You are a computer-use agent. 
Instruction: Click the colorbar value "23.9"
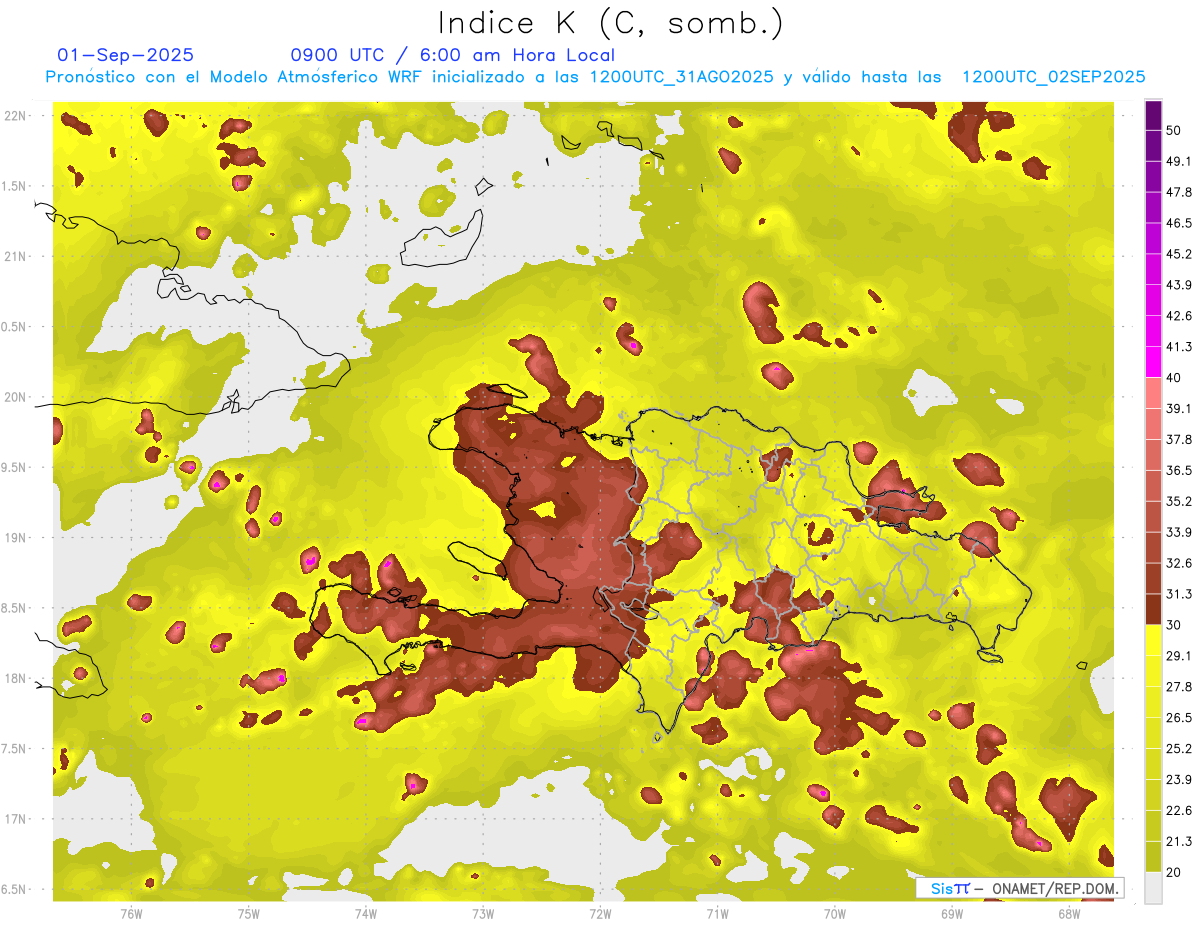click(x=1179, y=779)
